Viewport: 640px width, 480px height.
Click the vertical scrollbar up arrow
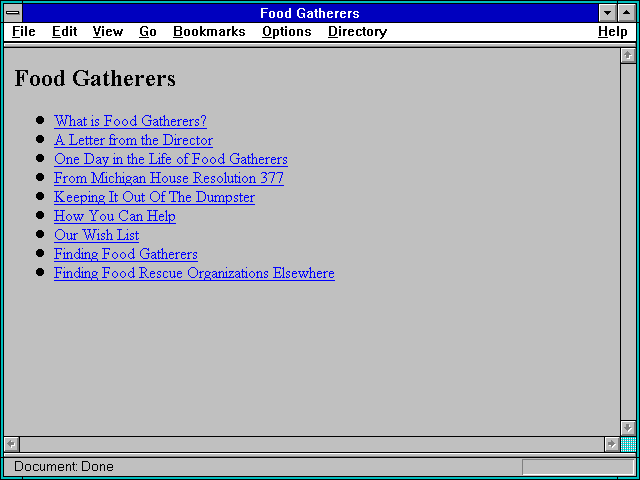628,56
